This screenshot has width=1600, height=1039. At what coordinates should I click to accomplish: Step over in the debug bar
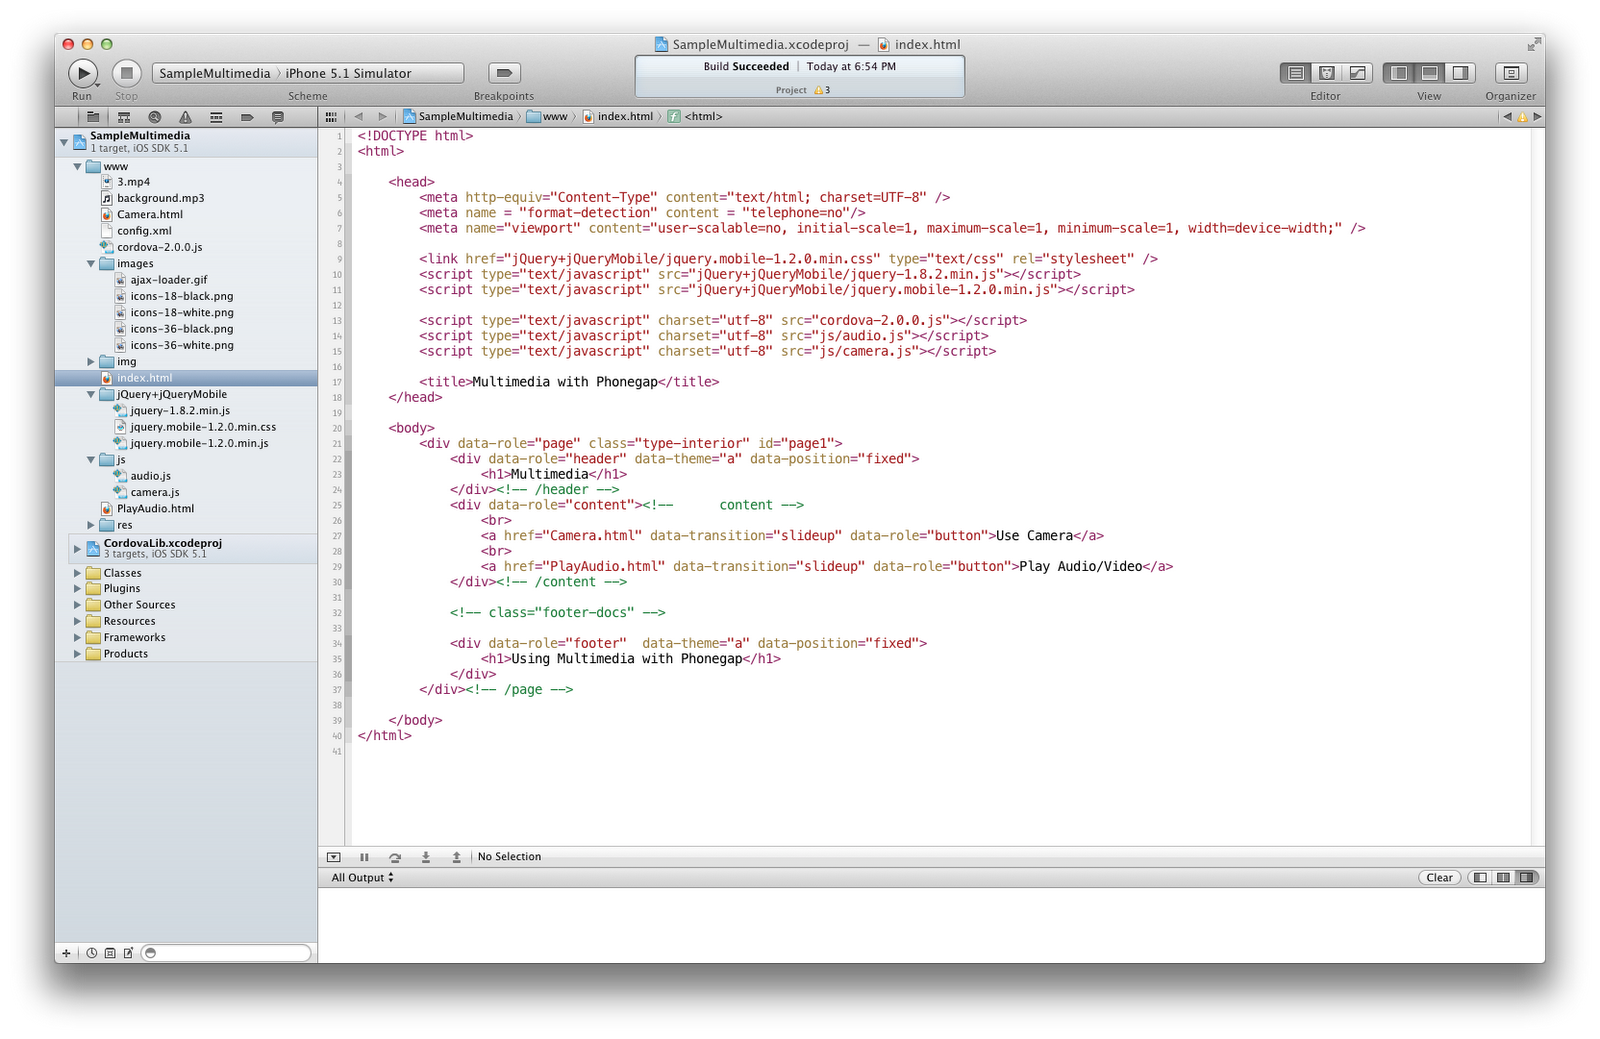pyautogui.click(x=395, y=857)
